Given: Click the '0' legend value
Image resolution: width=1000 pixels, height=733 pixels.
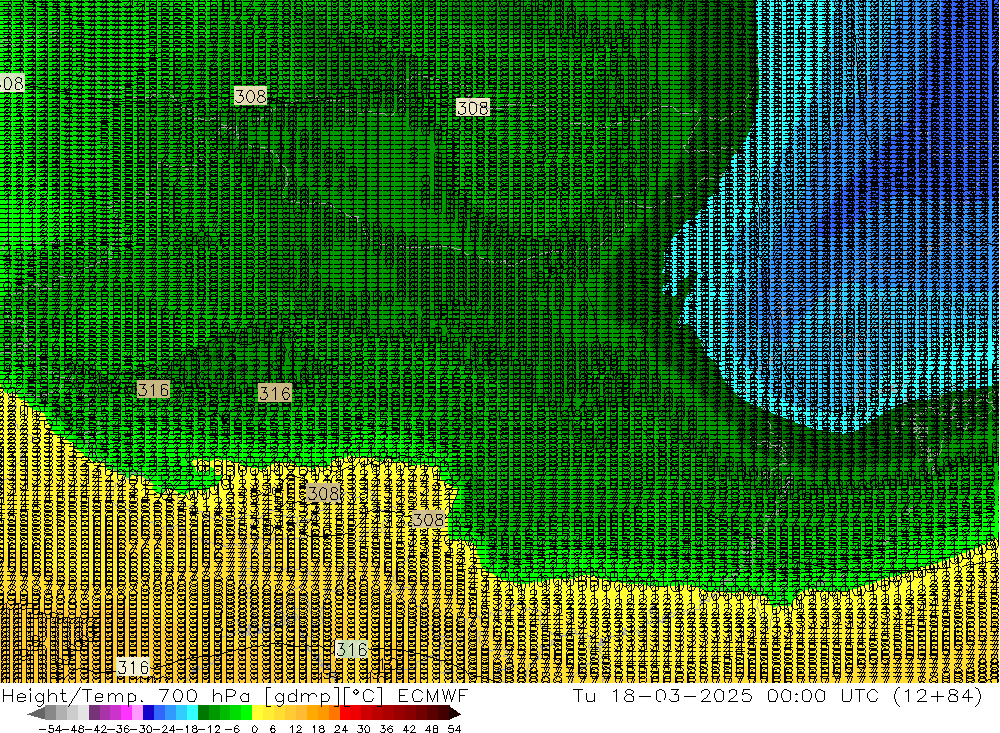Looking at the screenshot, I should pyautogui.click(x=254, y=729).
